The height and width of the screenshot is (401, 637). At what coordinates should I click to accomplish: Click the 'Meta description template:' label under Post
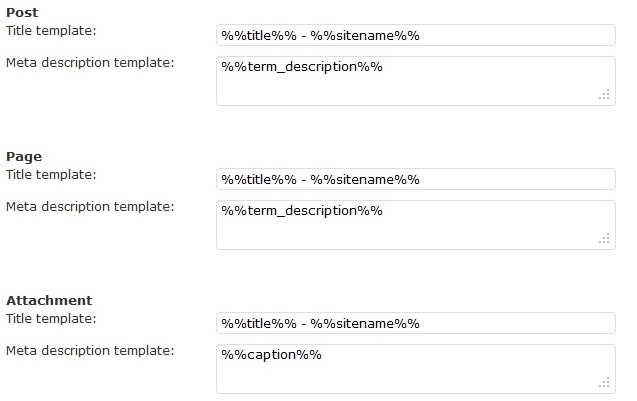90,62
